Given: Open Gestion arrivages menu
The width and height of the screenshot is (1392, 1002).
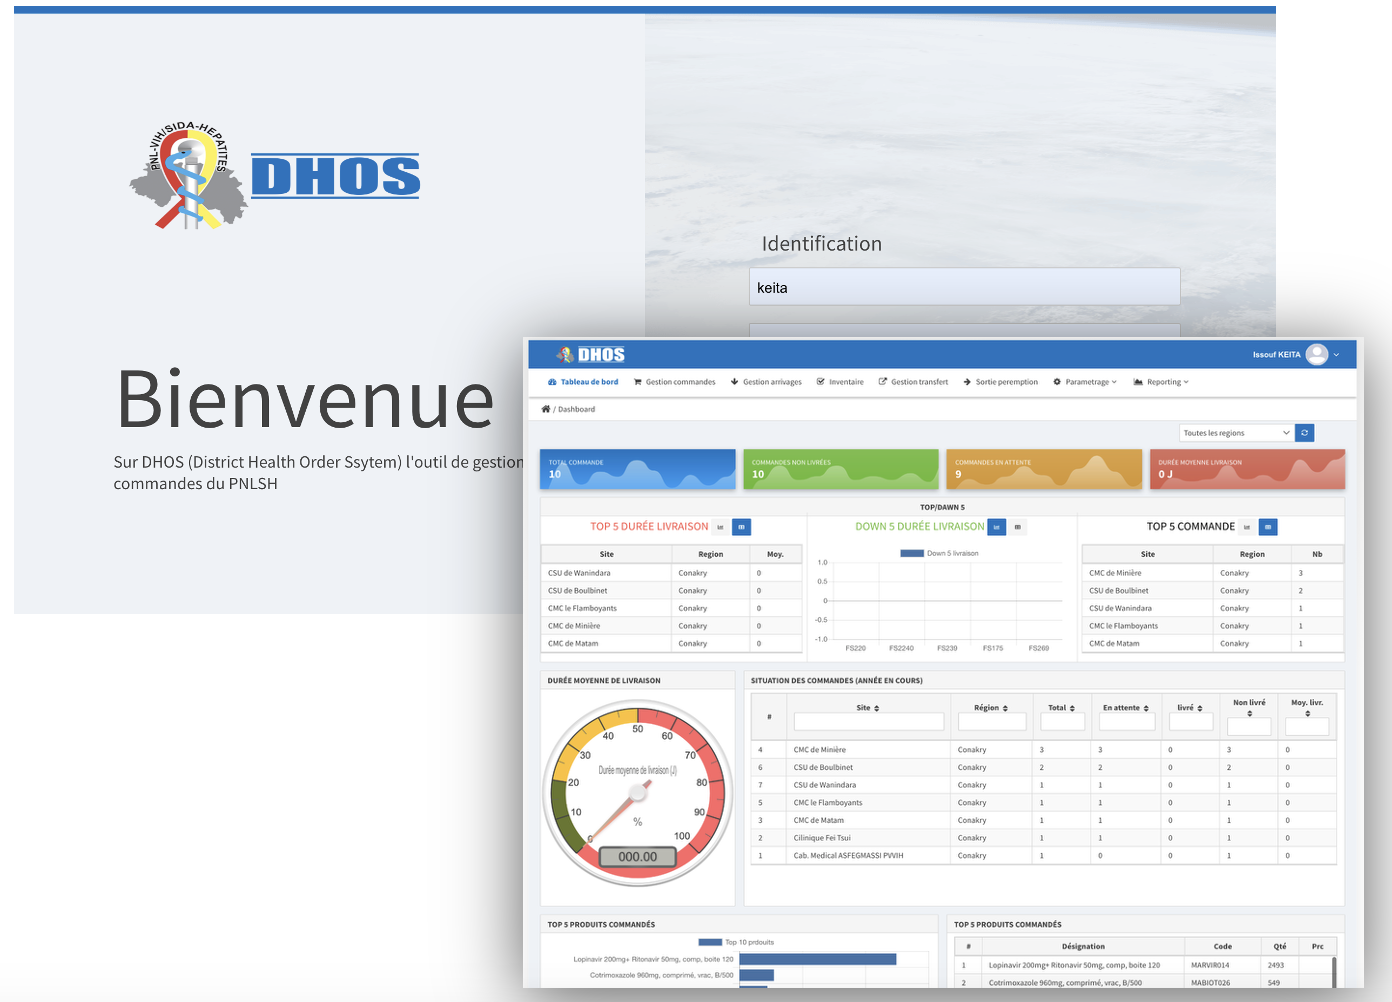Looking at the screenshot, I should pos(766,382).
